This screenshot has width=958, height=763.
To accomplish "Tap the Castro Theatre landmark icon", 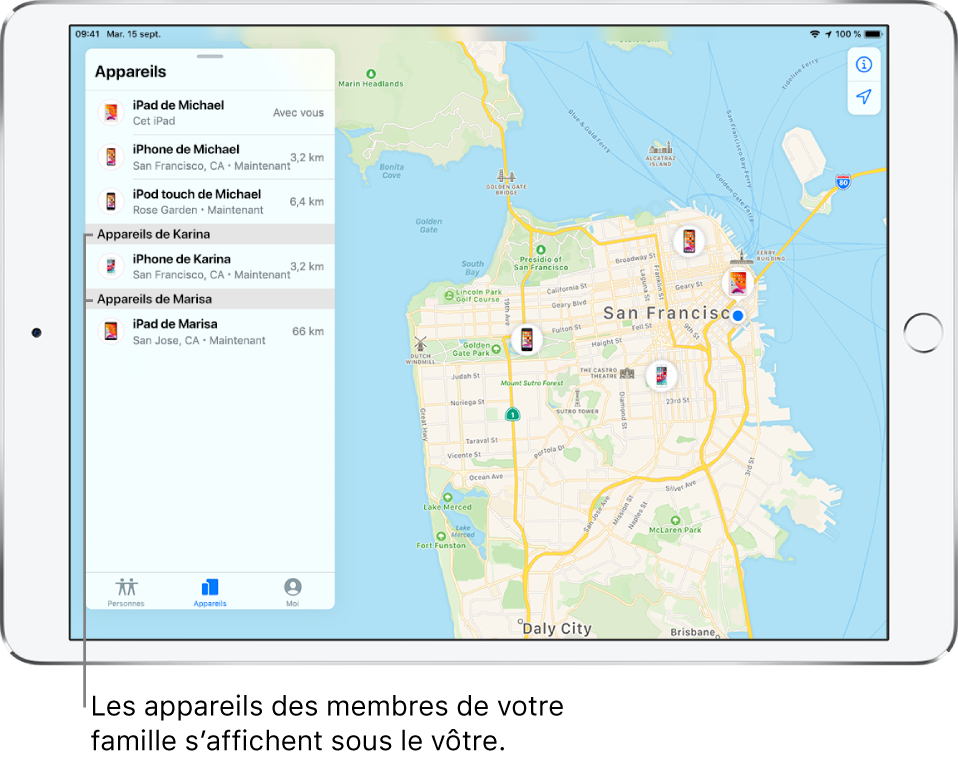I will point(627,373).
